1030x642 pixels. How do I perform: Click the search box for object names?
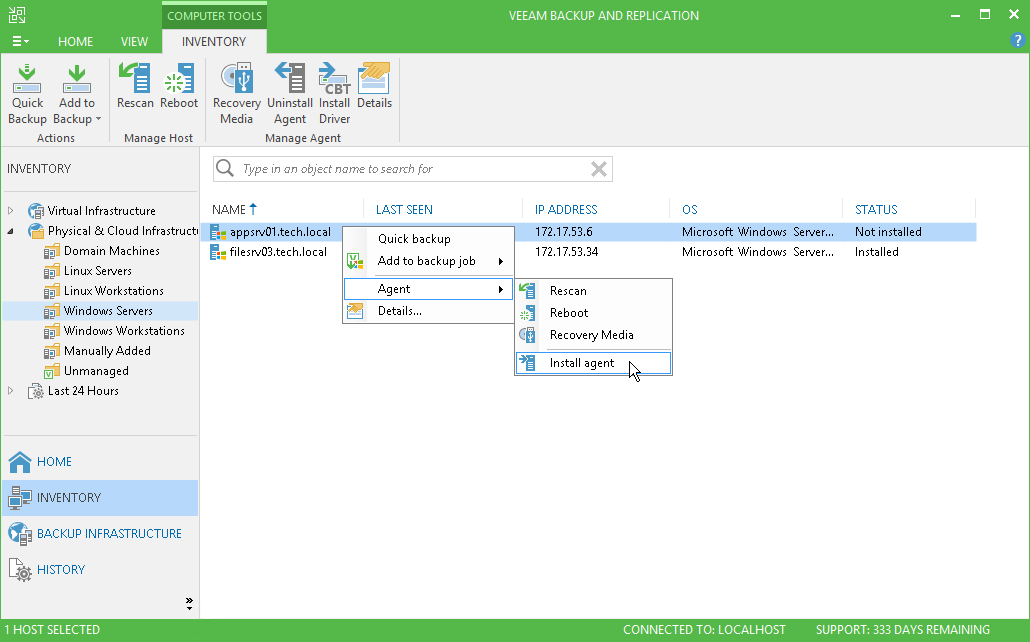click(x=413, y=169)
